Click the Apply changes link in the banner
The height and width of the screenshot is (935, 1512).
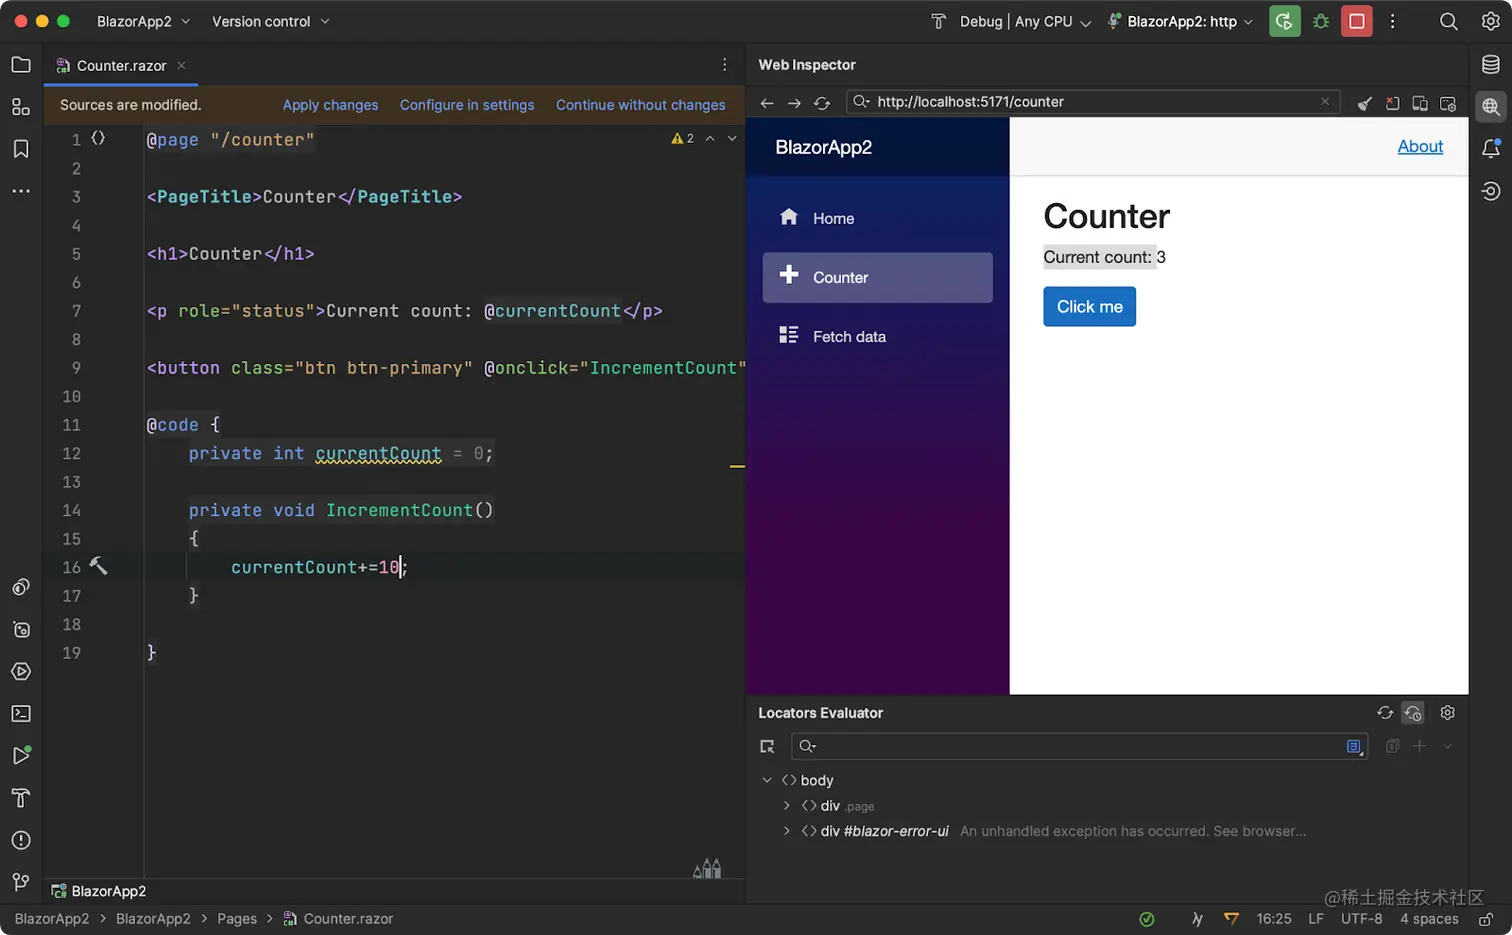330,105
